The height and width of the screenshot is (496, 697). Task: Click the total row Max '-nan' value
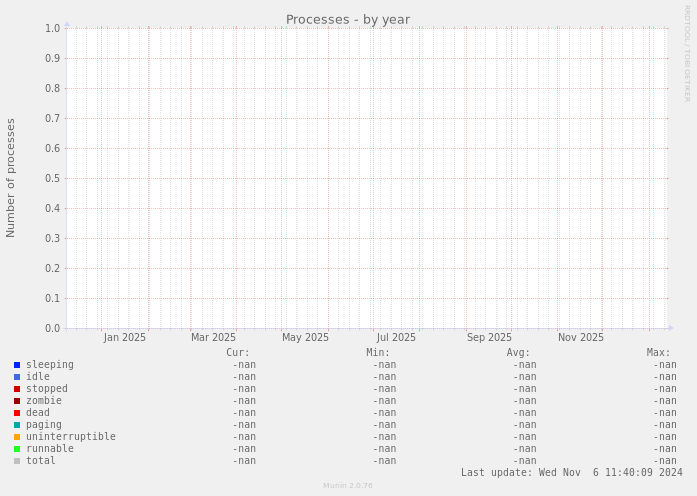[665, 461]
